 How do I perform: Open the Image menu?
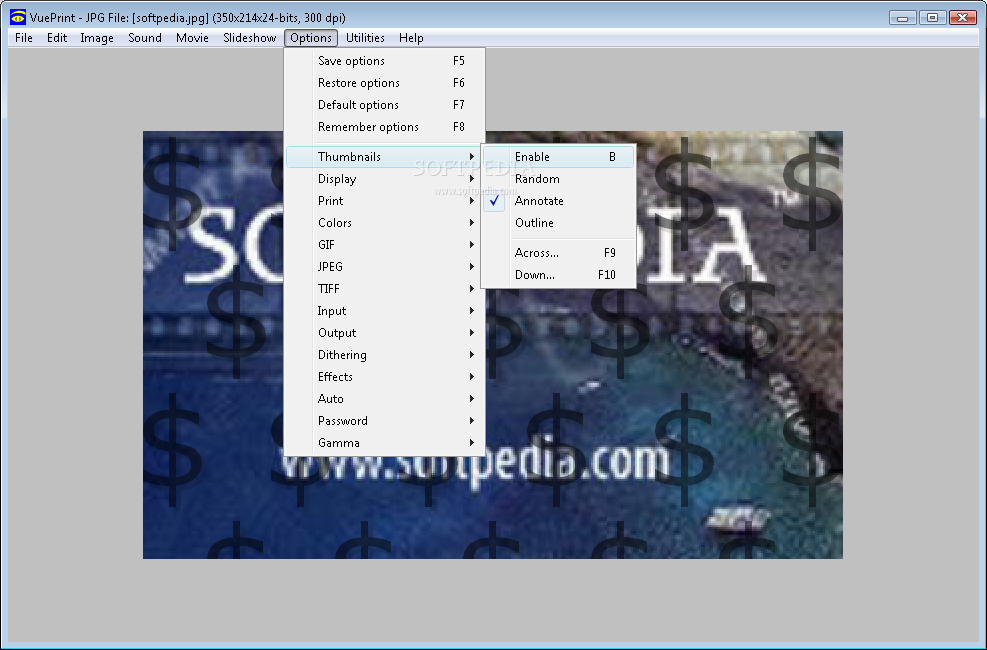coord(97,38)
